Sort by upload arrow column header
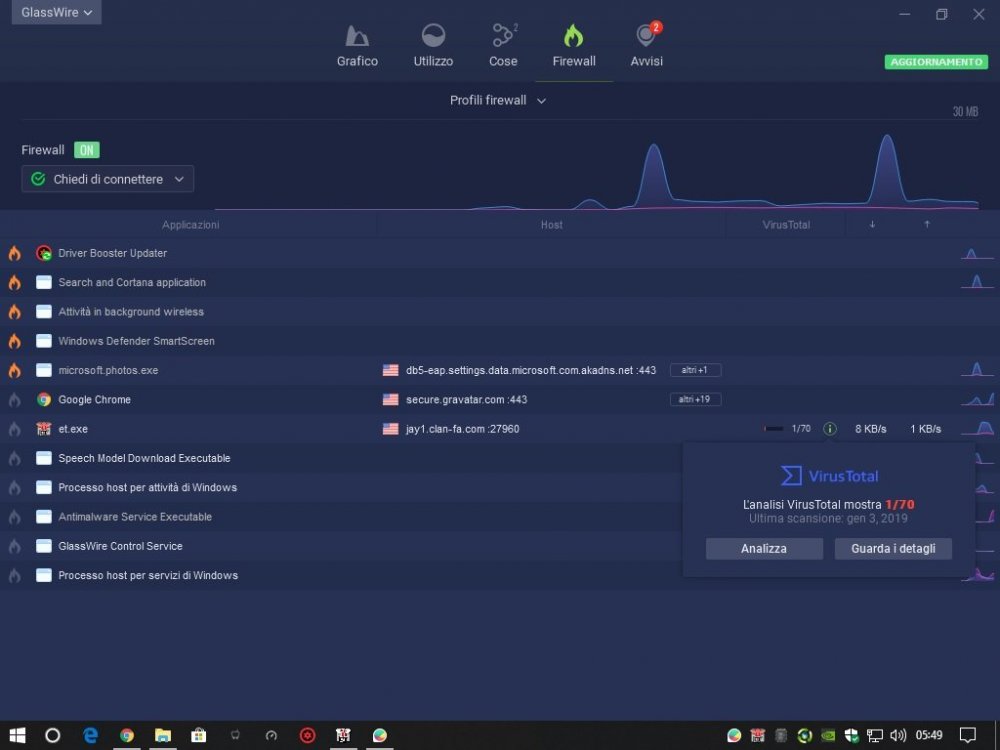The image size is (1000, 750). 927,224
